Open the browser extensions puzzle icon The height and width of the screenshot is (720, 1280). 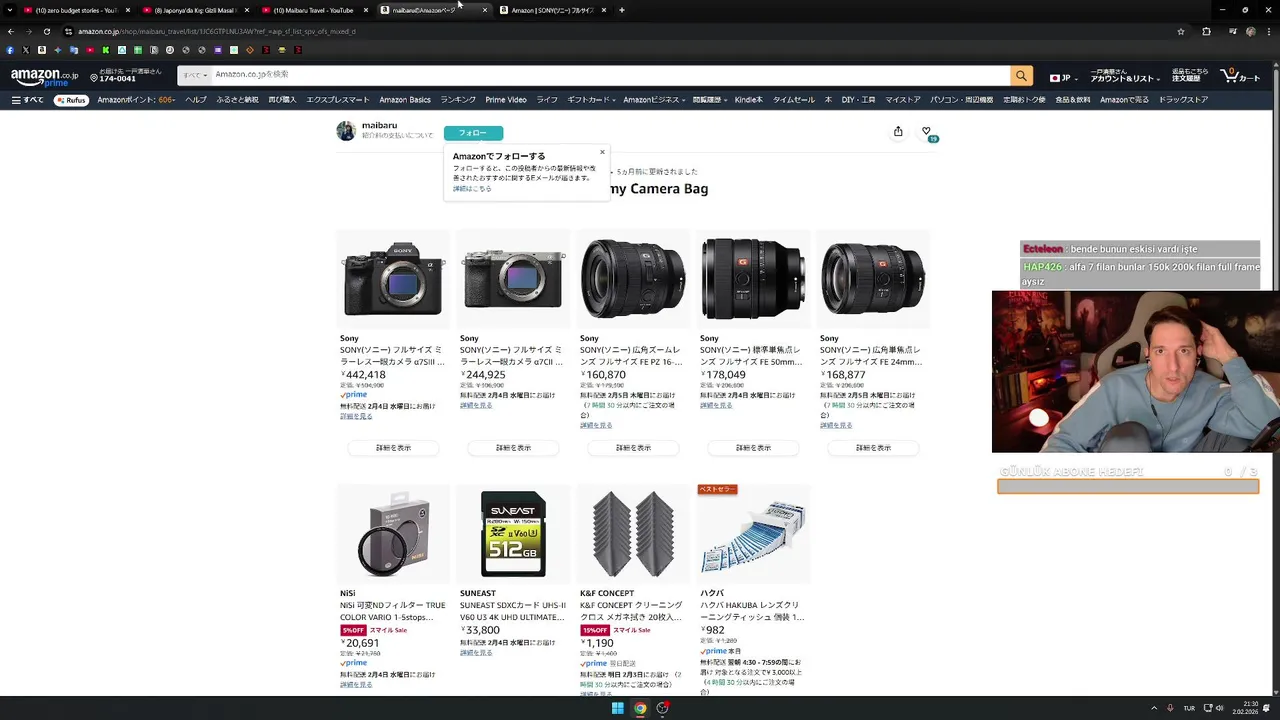tap(1206, 31)
